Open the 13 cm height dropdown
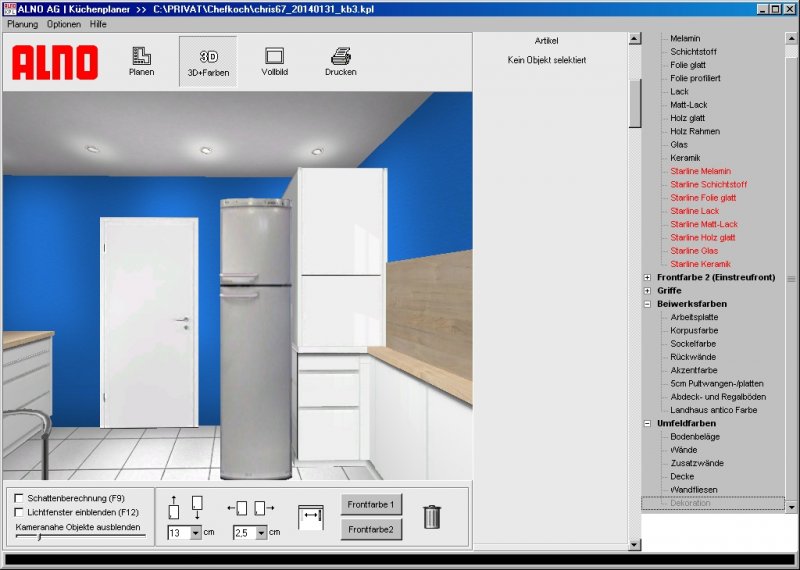 pyautogui.click(x=196, y=533)
